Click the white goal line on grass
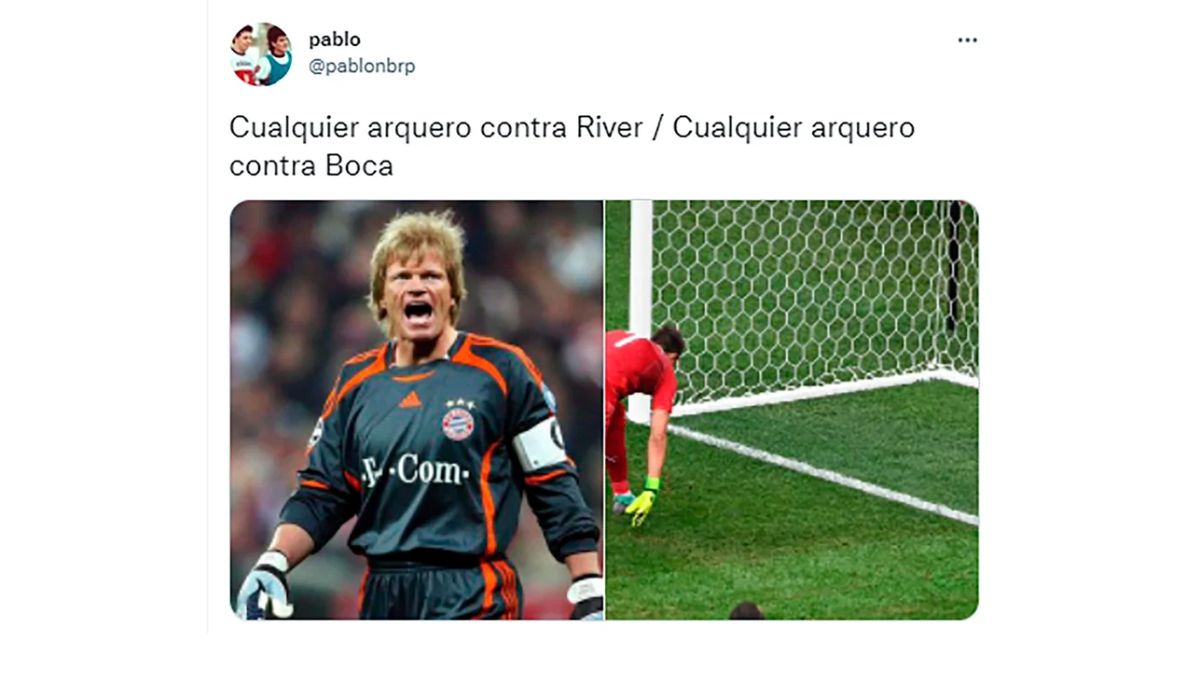The image size is (1200, 675). (823, 474)
